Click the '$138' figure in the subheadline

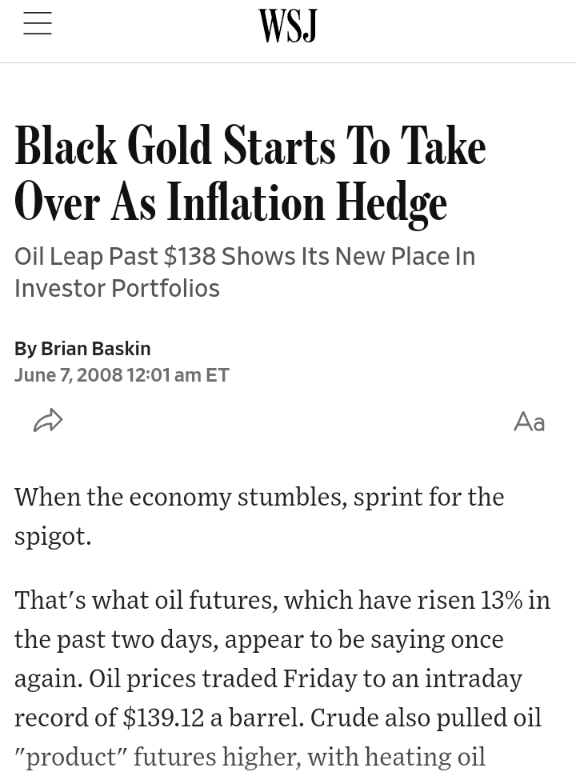190,257
